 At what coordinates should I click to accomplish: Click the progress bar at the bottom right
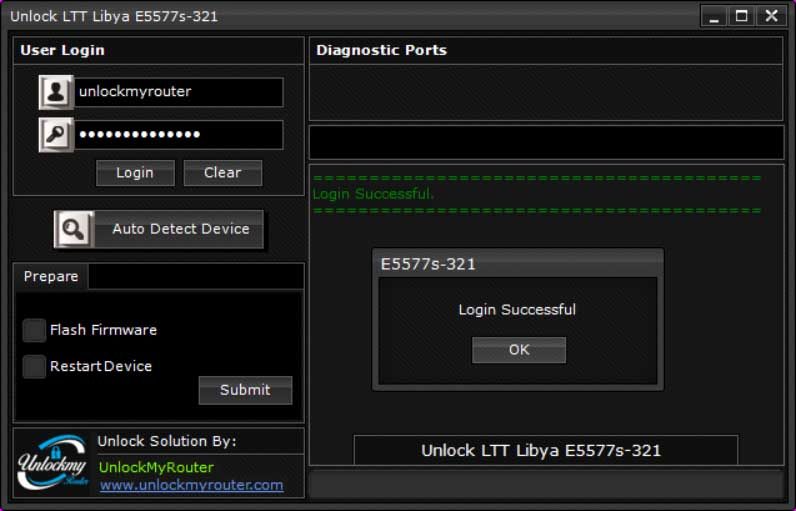545,484
